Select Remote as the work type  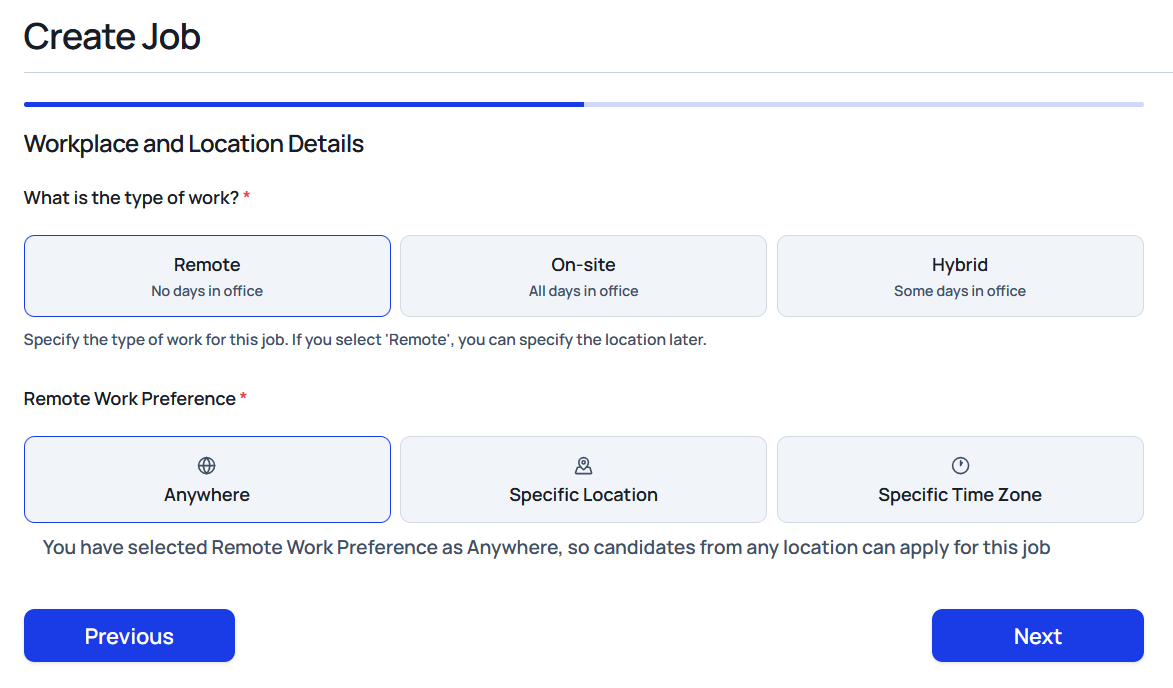(207, 276)
